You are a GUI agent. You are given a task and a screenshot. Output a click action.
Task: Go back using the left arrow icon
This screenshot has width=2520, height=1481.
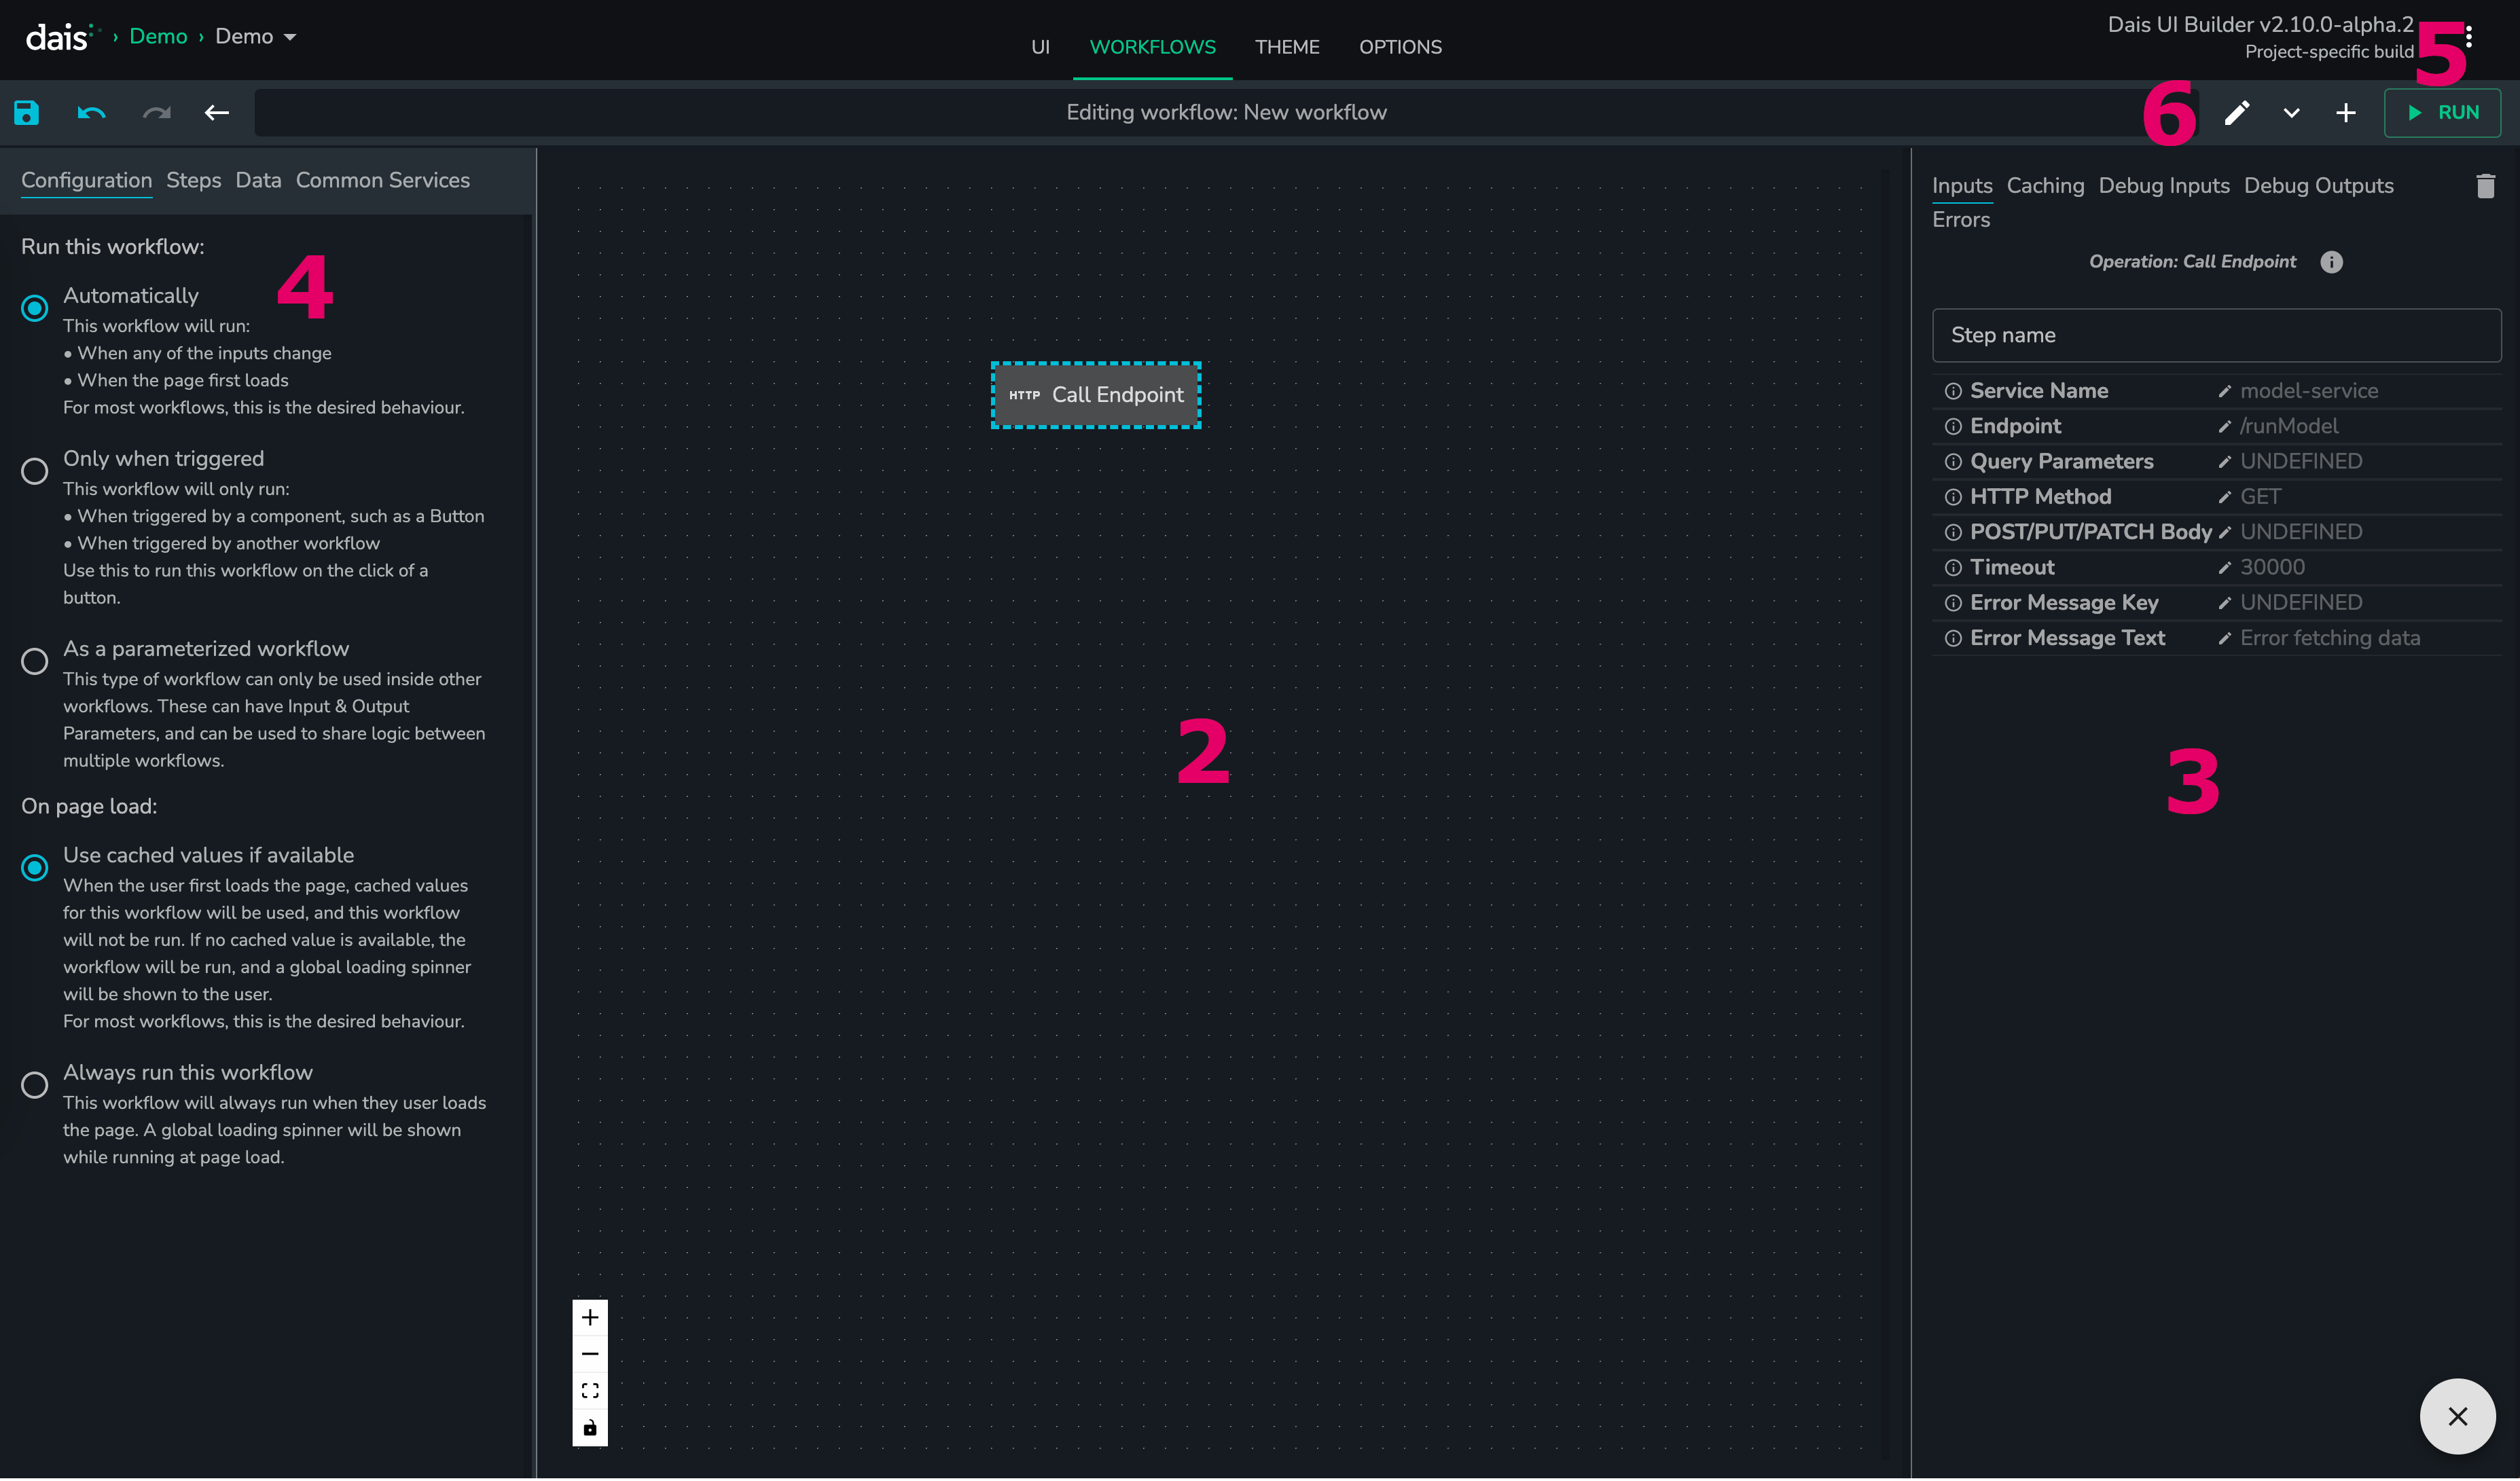point(217,113)
